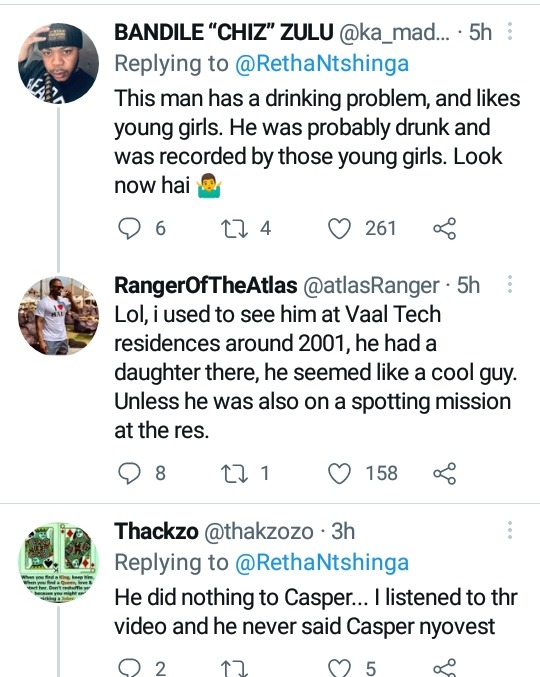Open more options for Thackzo's tweet
Viewport: 540px width, 677px height.
[x=510, y=530]
